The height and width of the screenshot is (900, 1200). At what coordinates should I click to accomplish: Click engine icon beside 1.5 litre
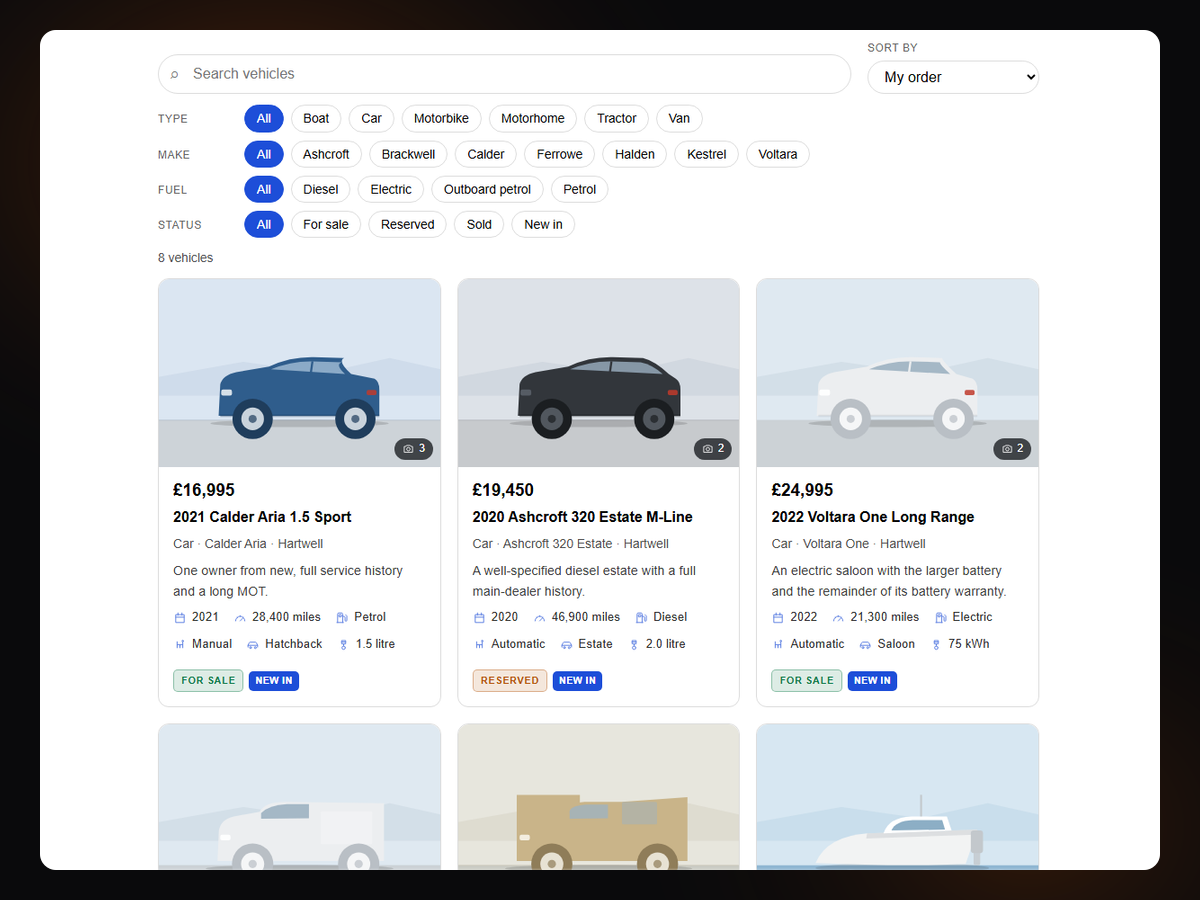[x=344, y=645]
